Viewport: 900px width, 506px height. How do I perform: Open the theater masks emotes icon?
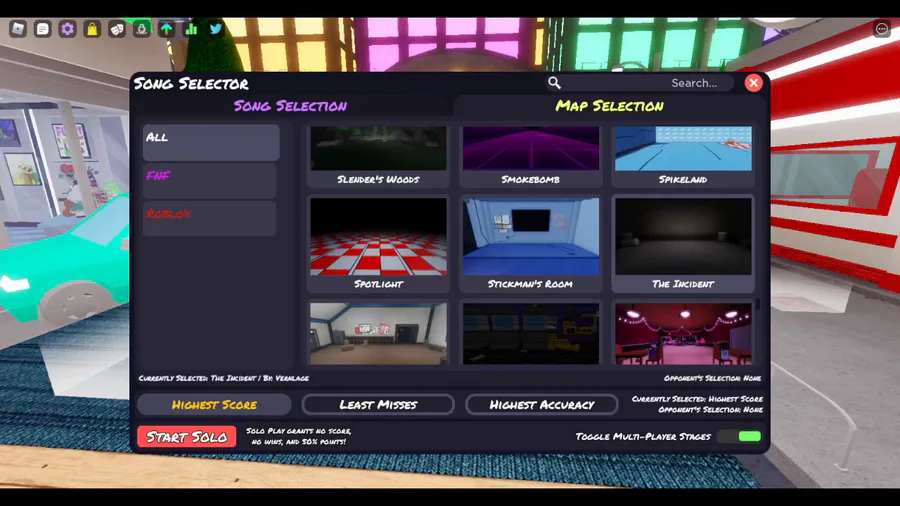[117, 29]
